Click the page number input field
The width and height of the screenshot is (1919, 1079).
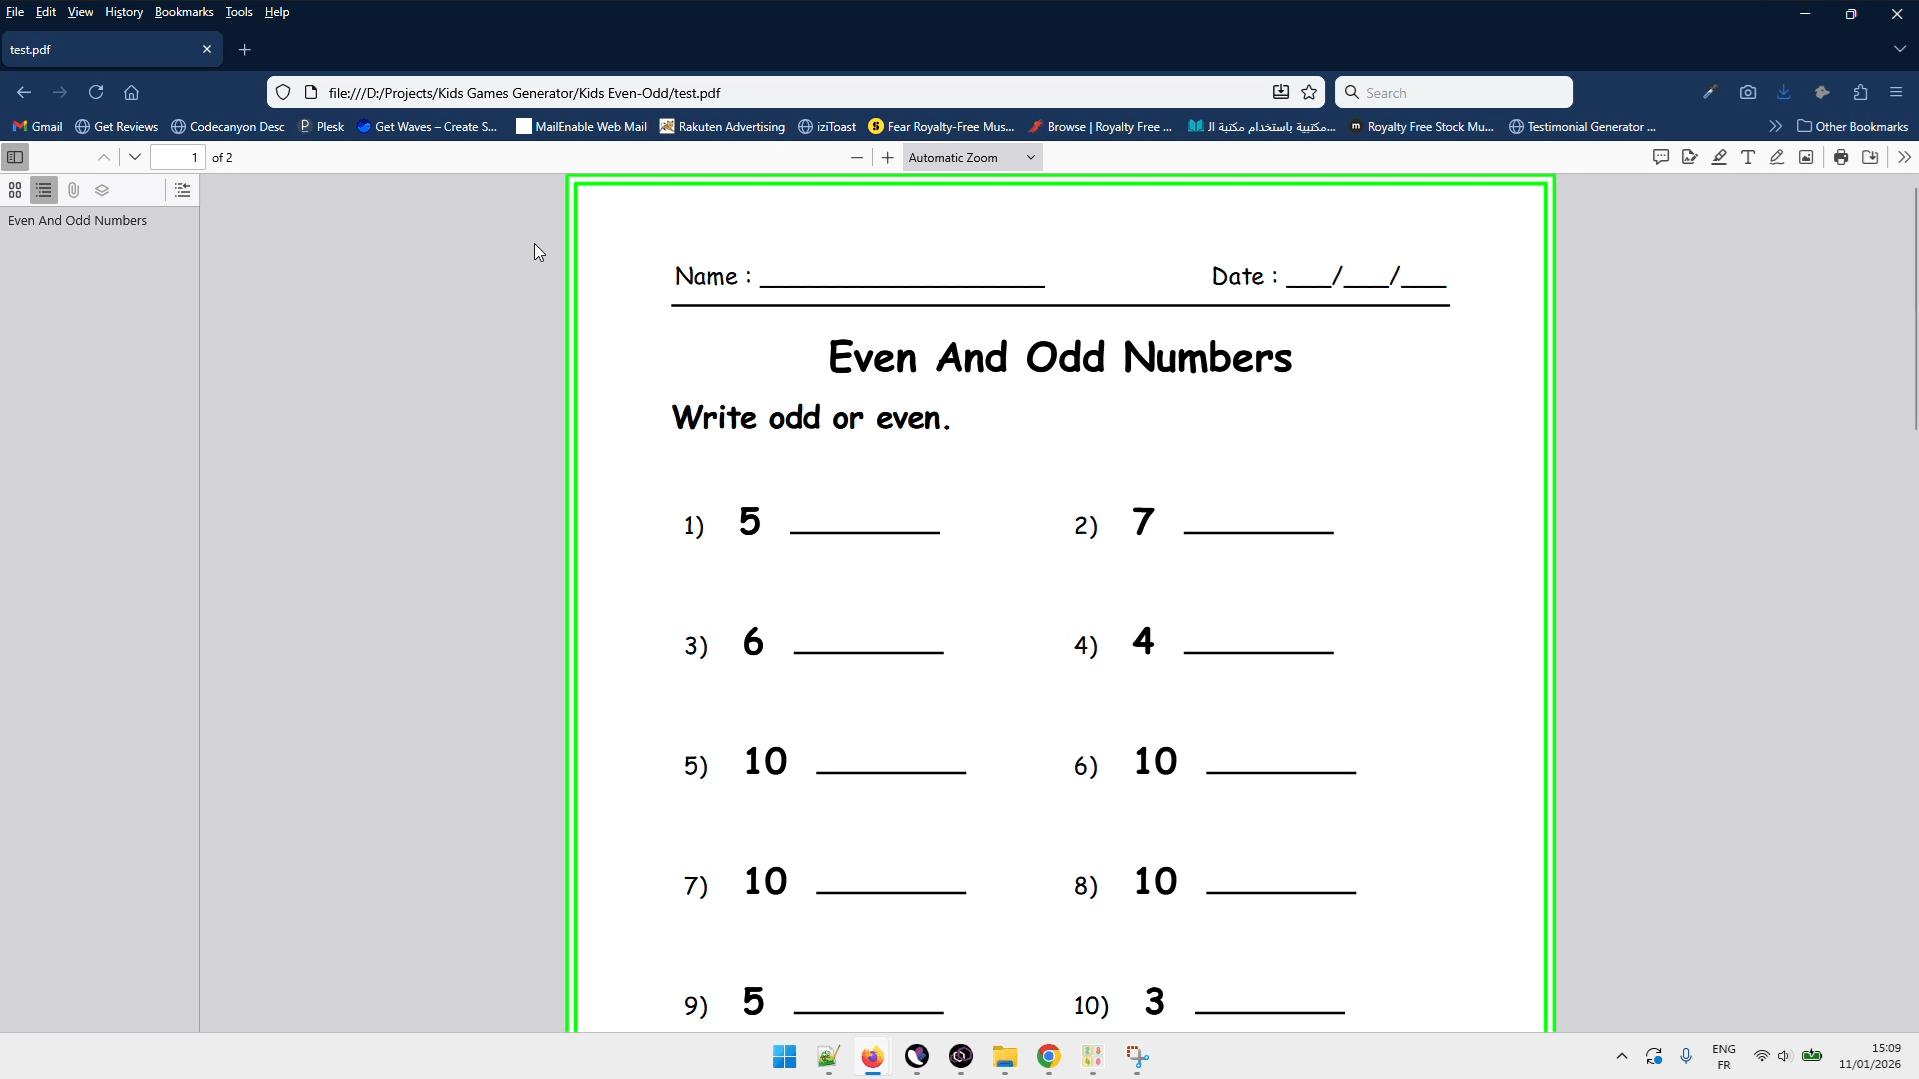pyautogui.click(x=178, y=157)
